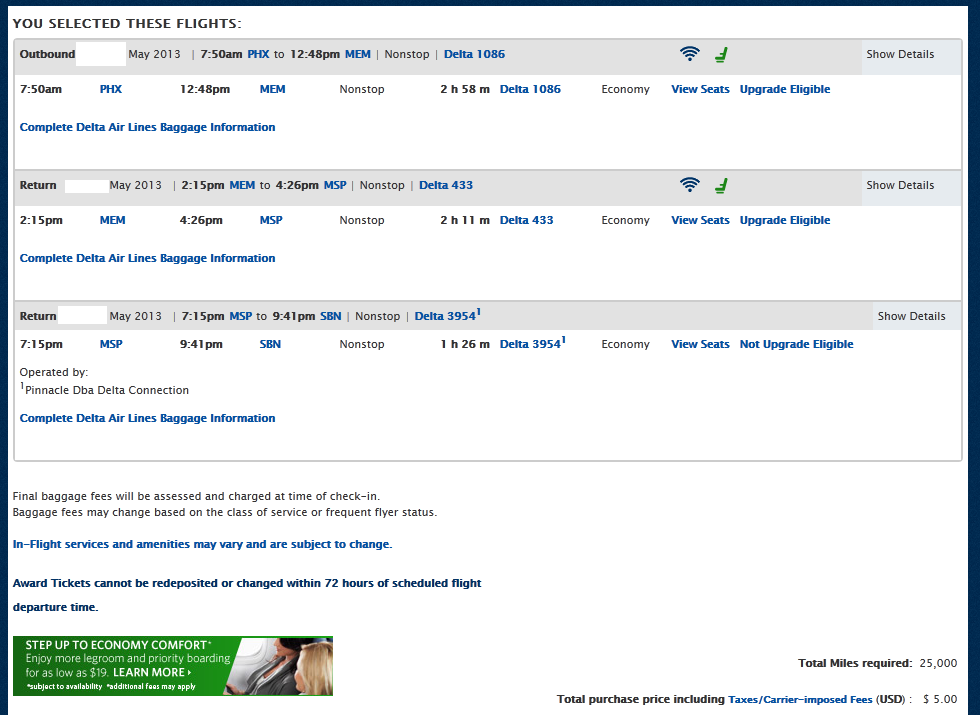The height and width of the screenshot is (715, 980).
Task: Click the Wi-Fi icon on Delta 1086 flight
Action: pos(689,54)
